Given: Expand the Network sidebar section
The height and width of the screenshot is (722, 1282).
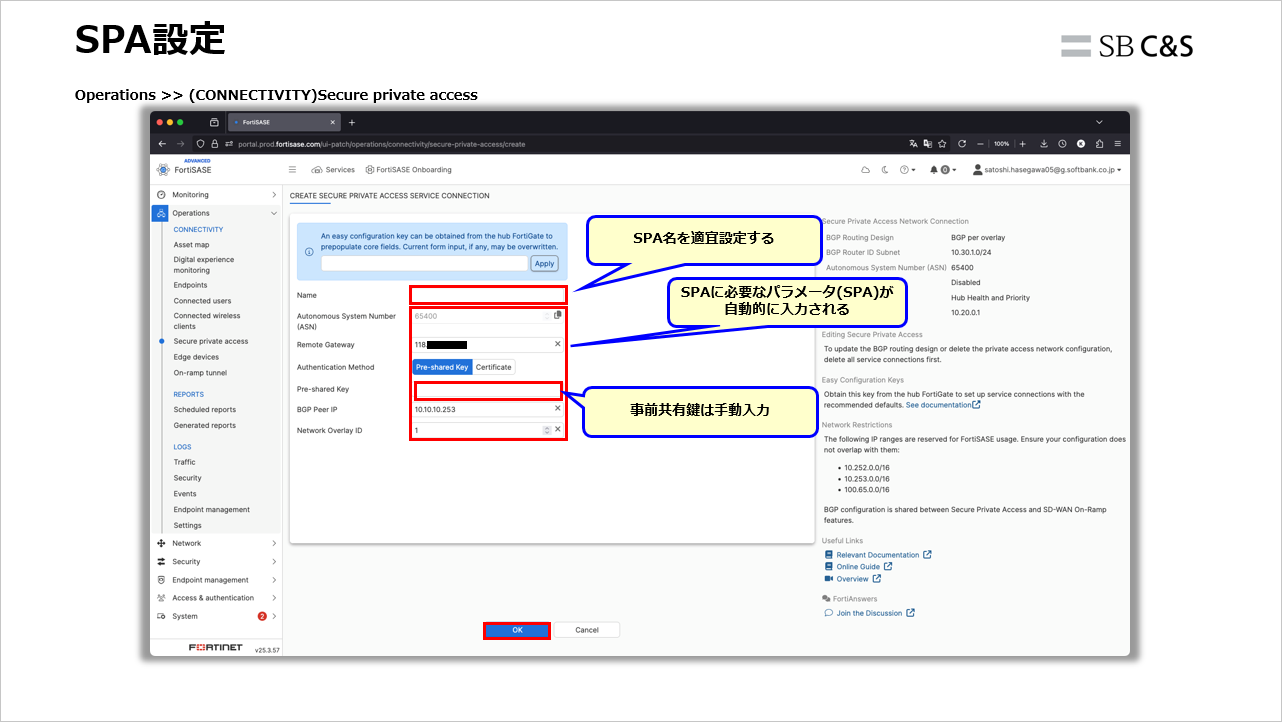Looking at the screenshot, I should coord(274,543).
